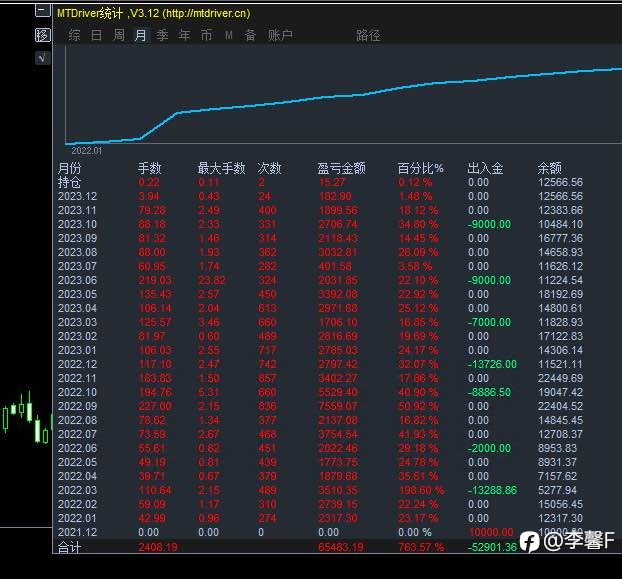
Task: Click balance value 5277.94
Action: (x=557, y=490)
